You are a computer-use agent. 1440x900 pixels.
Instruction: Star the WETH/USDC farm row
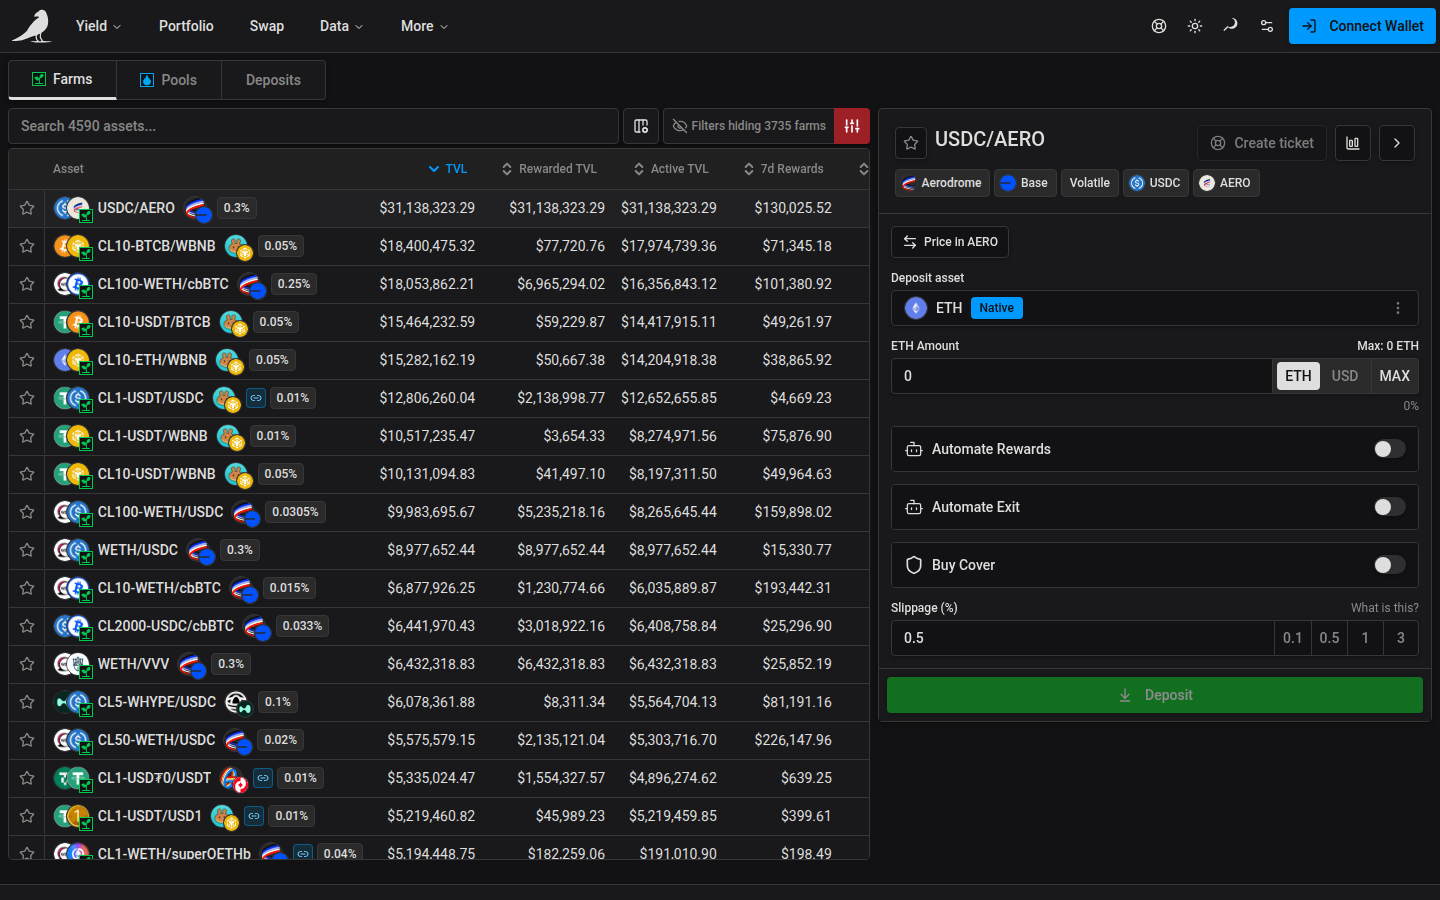coord(27,550)
